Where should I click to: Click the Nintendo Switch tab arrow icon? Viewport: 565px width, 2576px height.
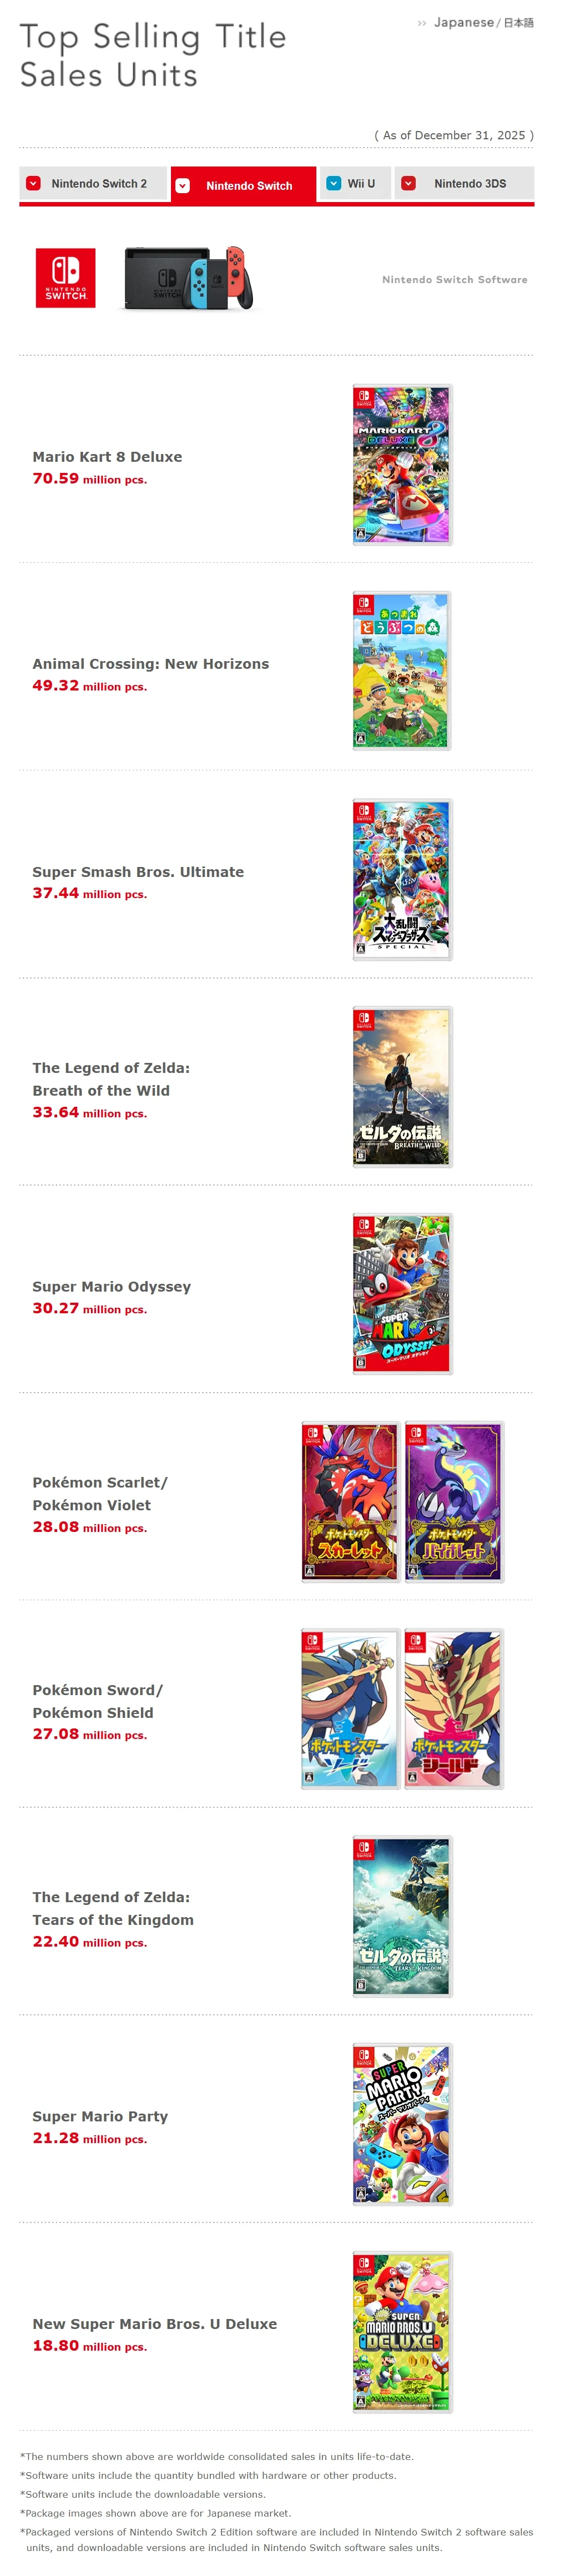pos(183,186)
